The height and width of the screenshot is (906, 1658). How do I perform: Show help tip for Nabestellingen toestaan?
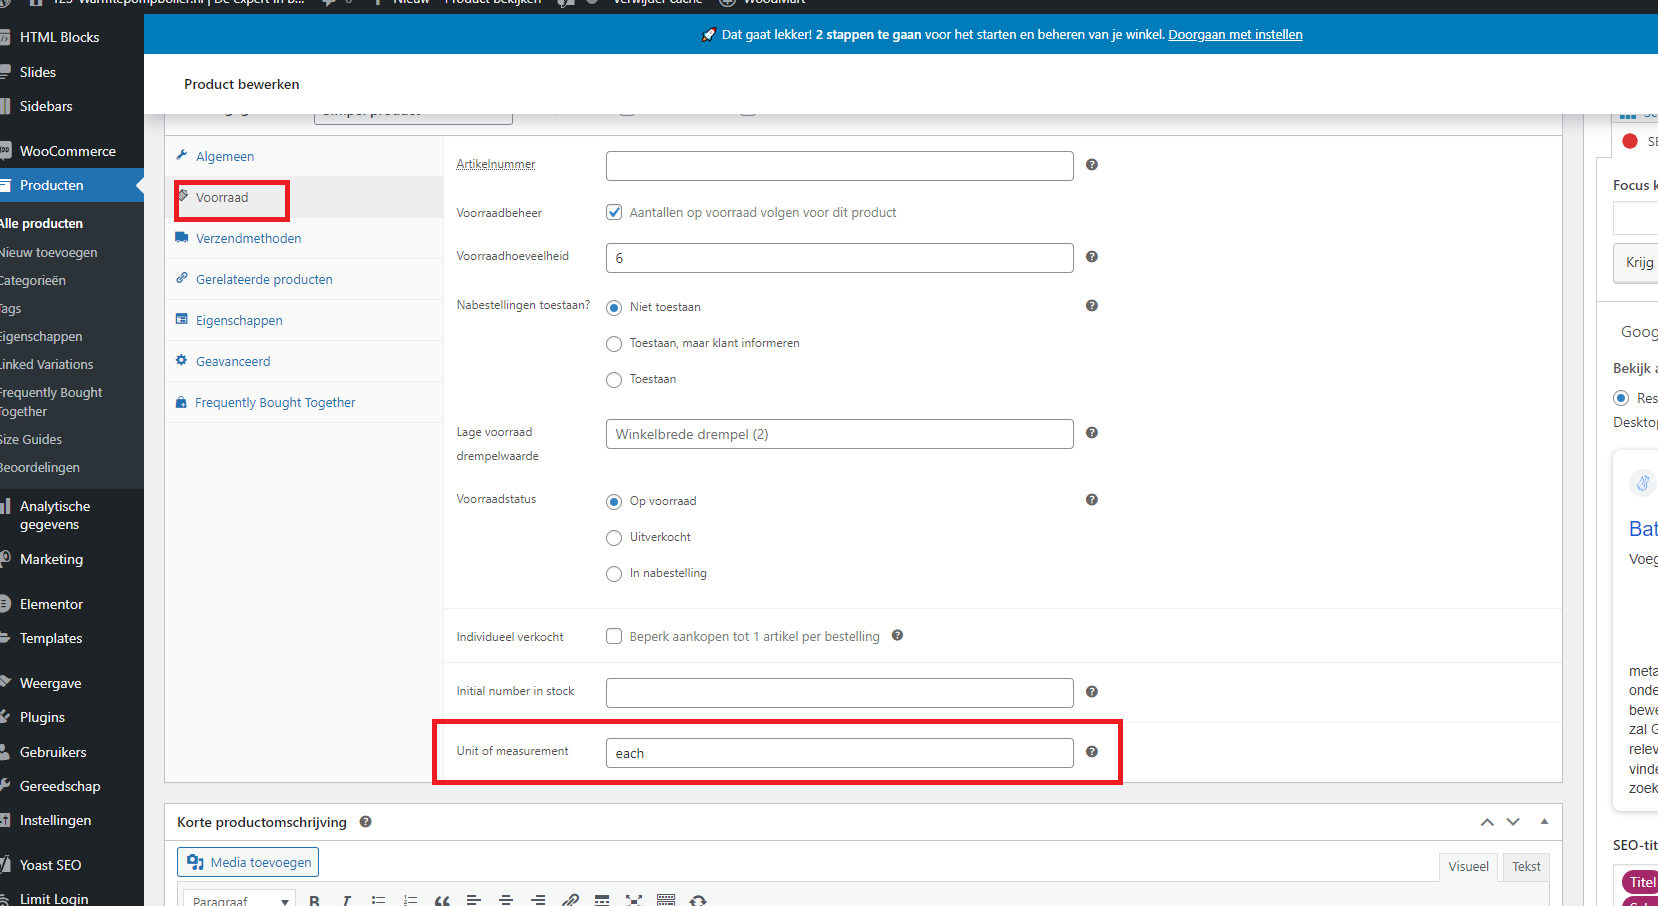coord(1092,306)
